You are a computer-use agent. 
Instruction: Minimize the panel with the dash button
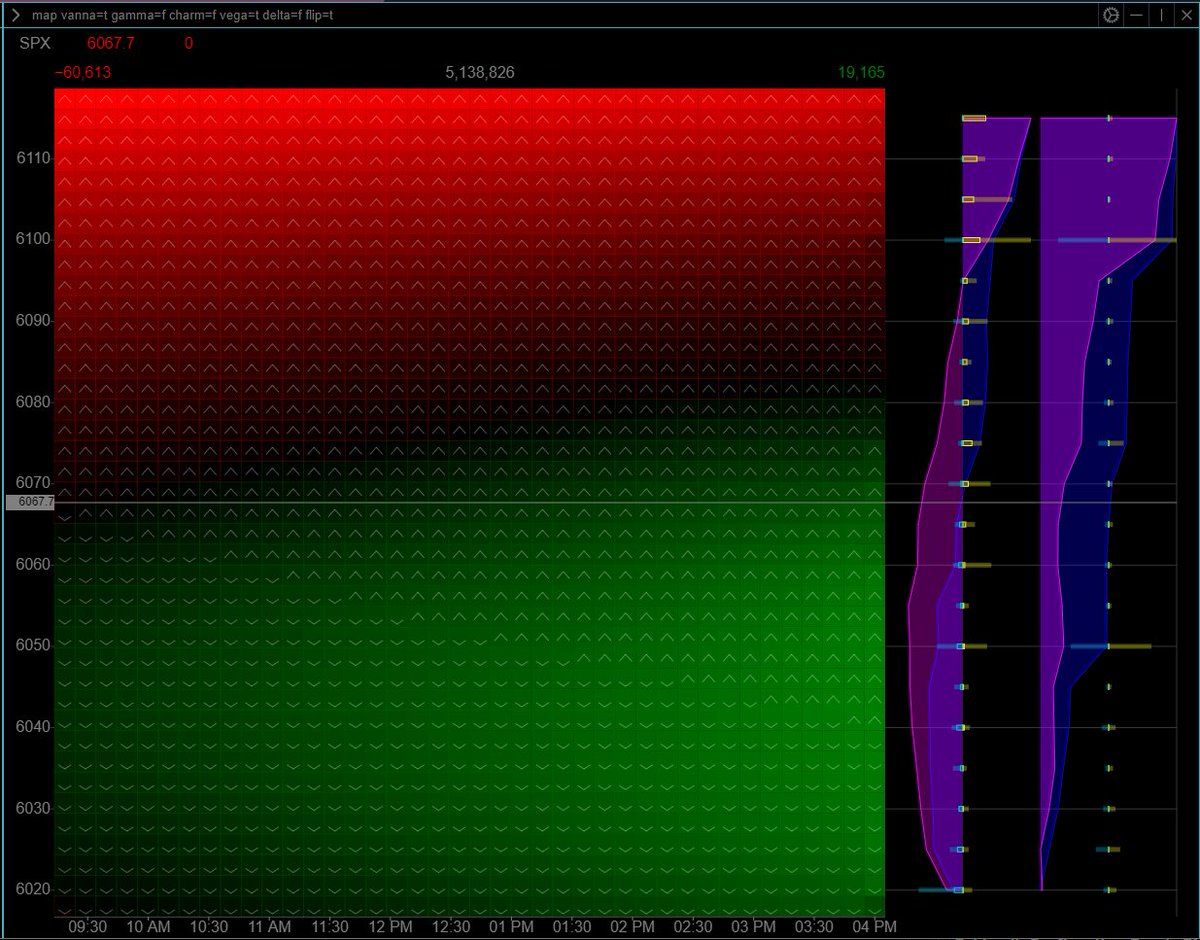[1137, 15]
